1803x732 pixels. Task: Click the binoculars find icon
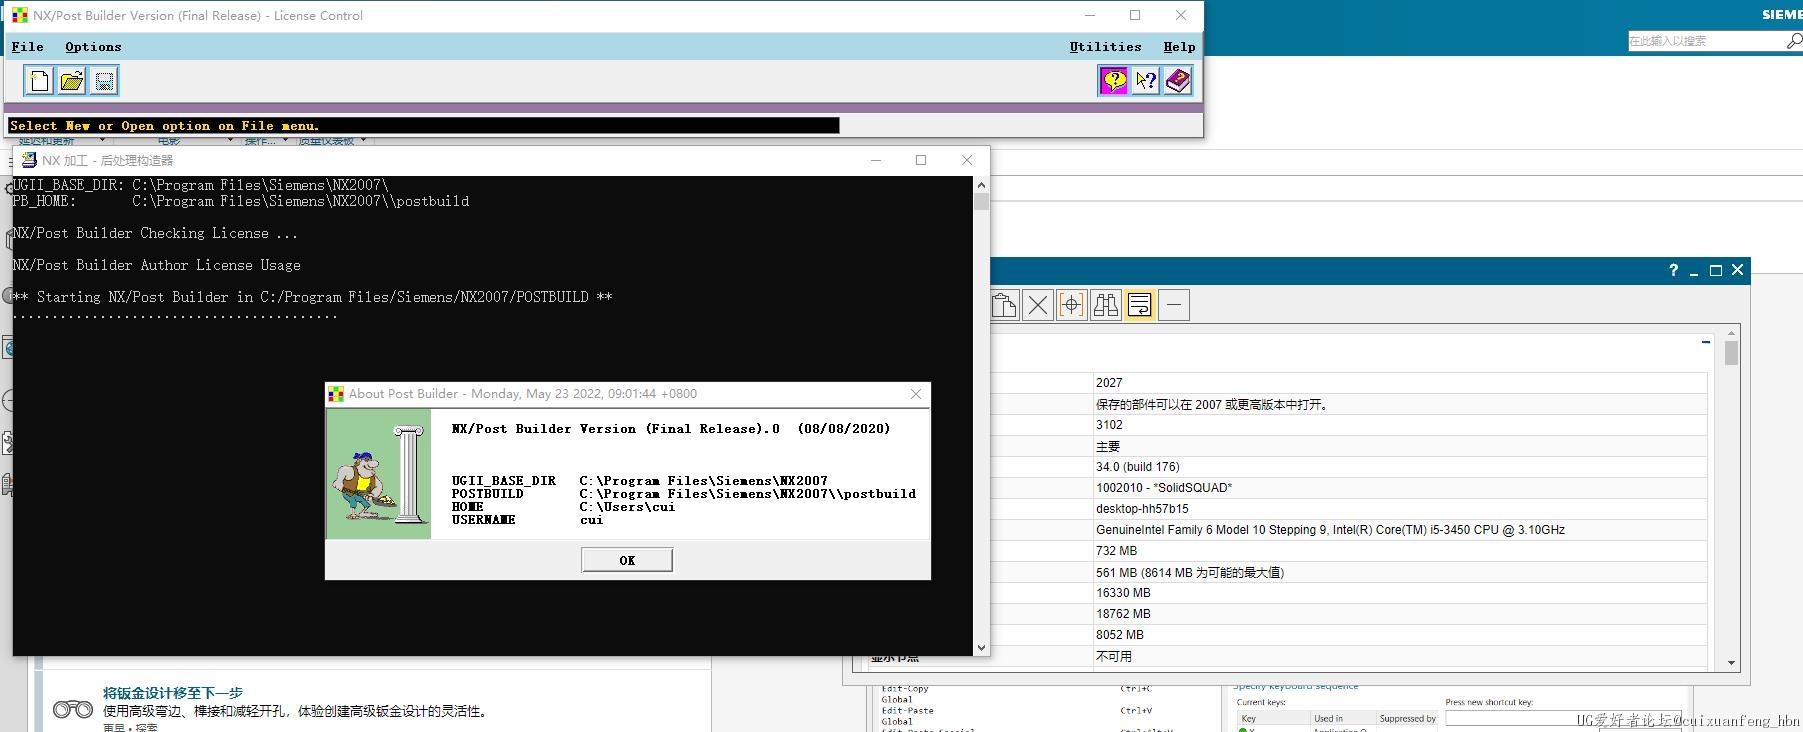1106,305
